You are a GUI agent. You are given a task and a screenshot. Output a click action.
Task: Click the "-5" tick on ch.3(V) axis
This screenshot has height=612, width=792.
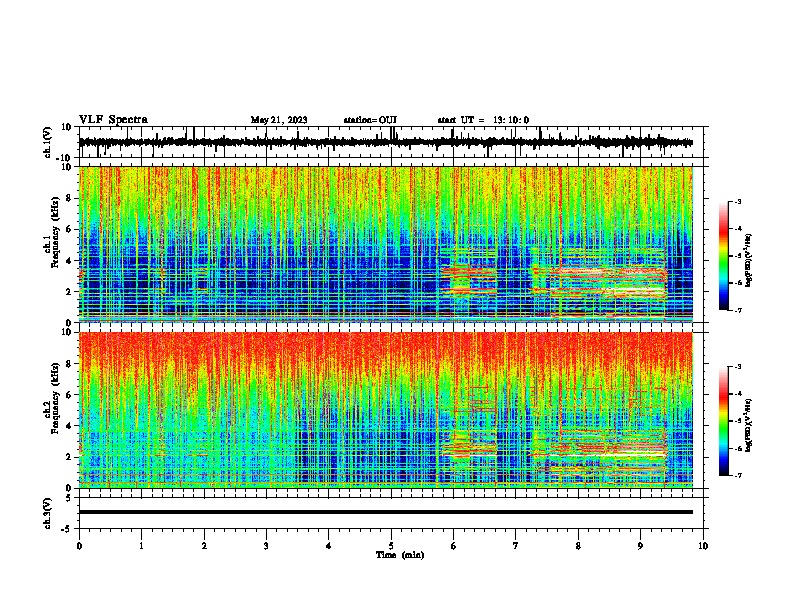pos(67,529)
